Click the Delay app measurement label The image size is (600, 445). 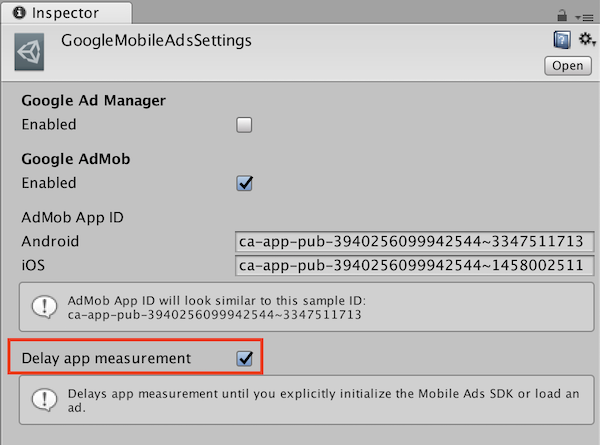(x=106, y=359)
